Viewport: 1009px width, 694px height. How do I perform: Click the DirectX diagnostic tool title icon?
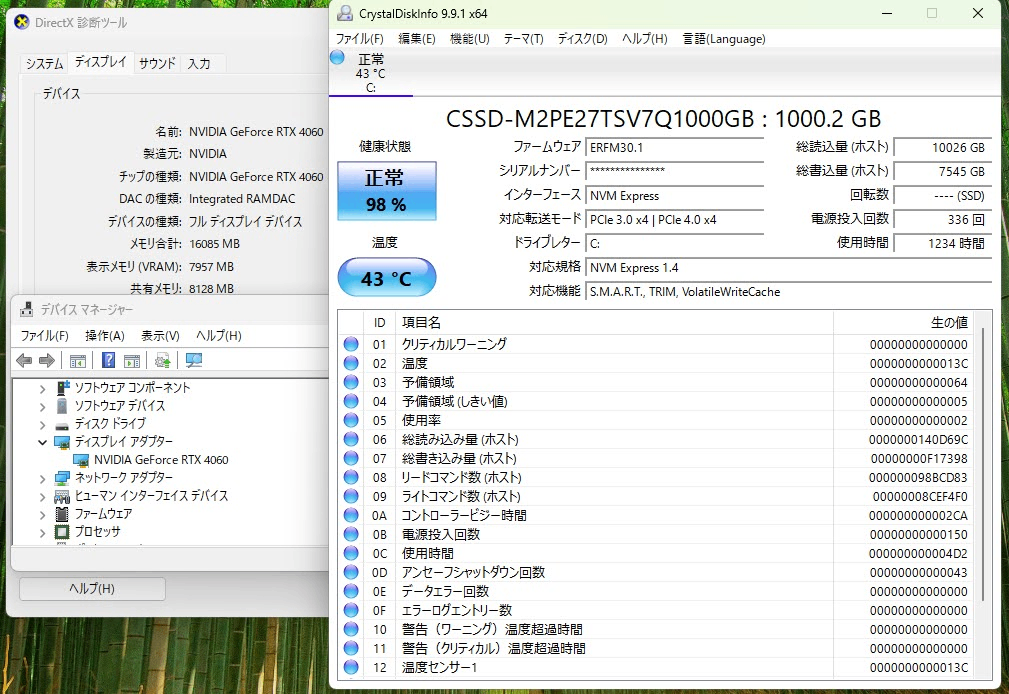[22, 23]
